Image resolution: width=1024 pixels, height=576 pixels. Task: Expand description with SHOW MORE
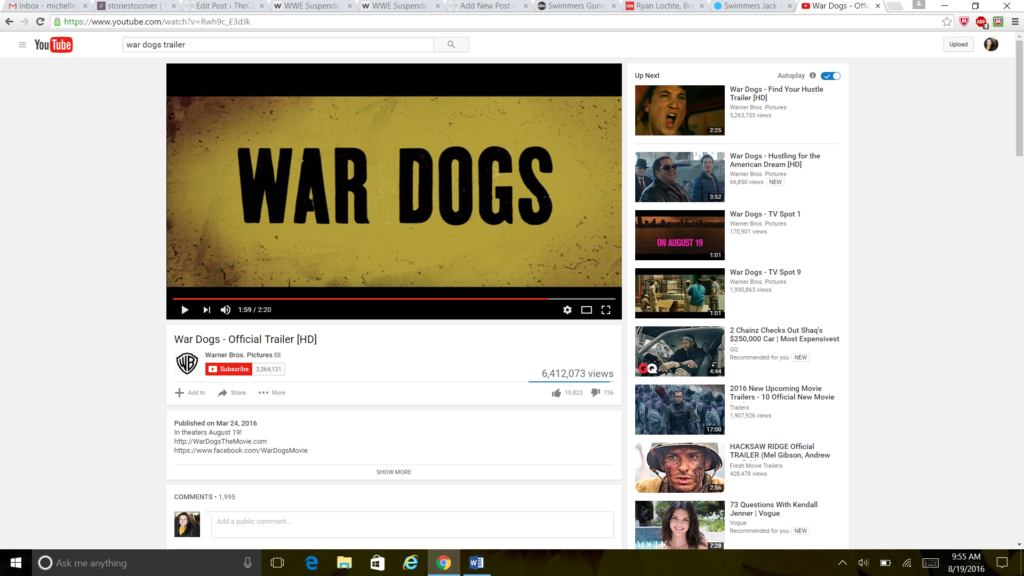(393, 472)
